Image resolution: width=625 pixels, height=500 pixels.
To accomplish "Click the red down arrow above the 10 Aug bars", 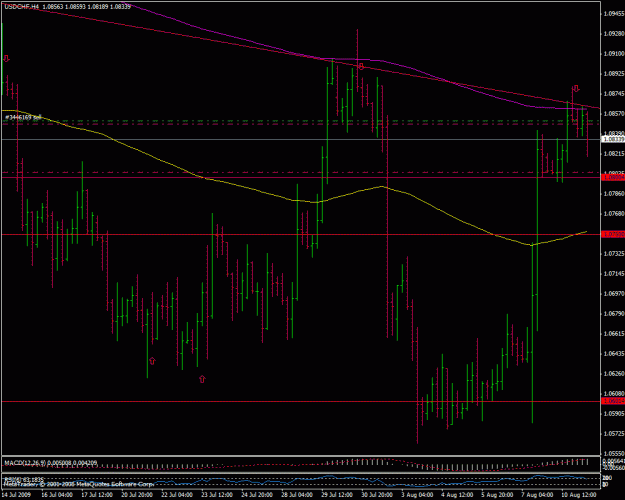I will pos(576,89).
